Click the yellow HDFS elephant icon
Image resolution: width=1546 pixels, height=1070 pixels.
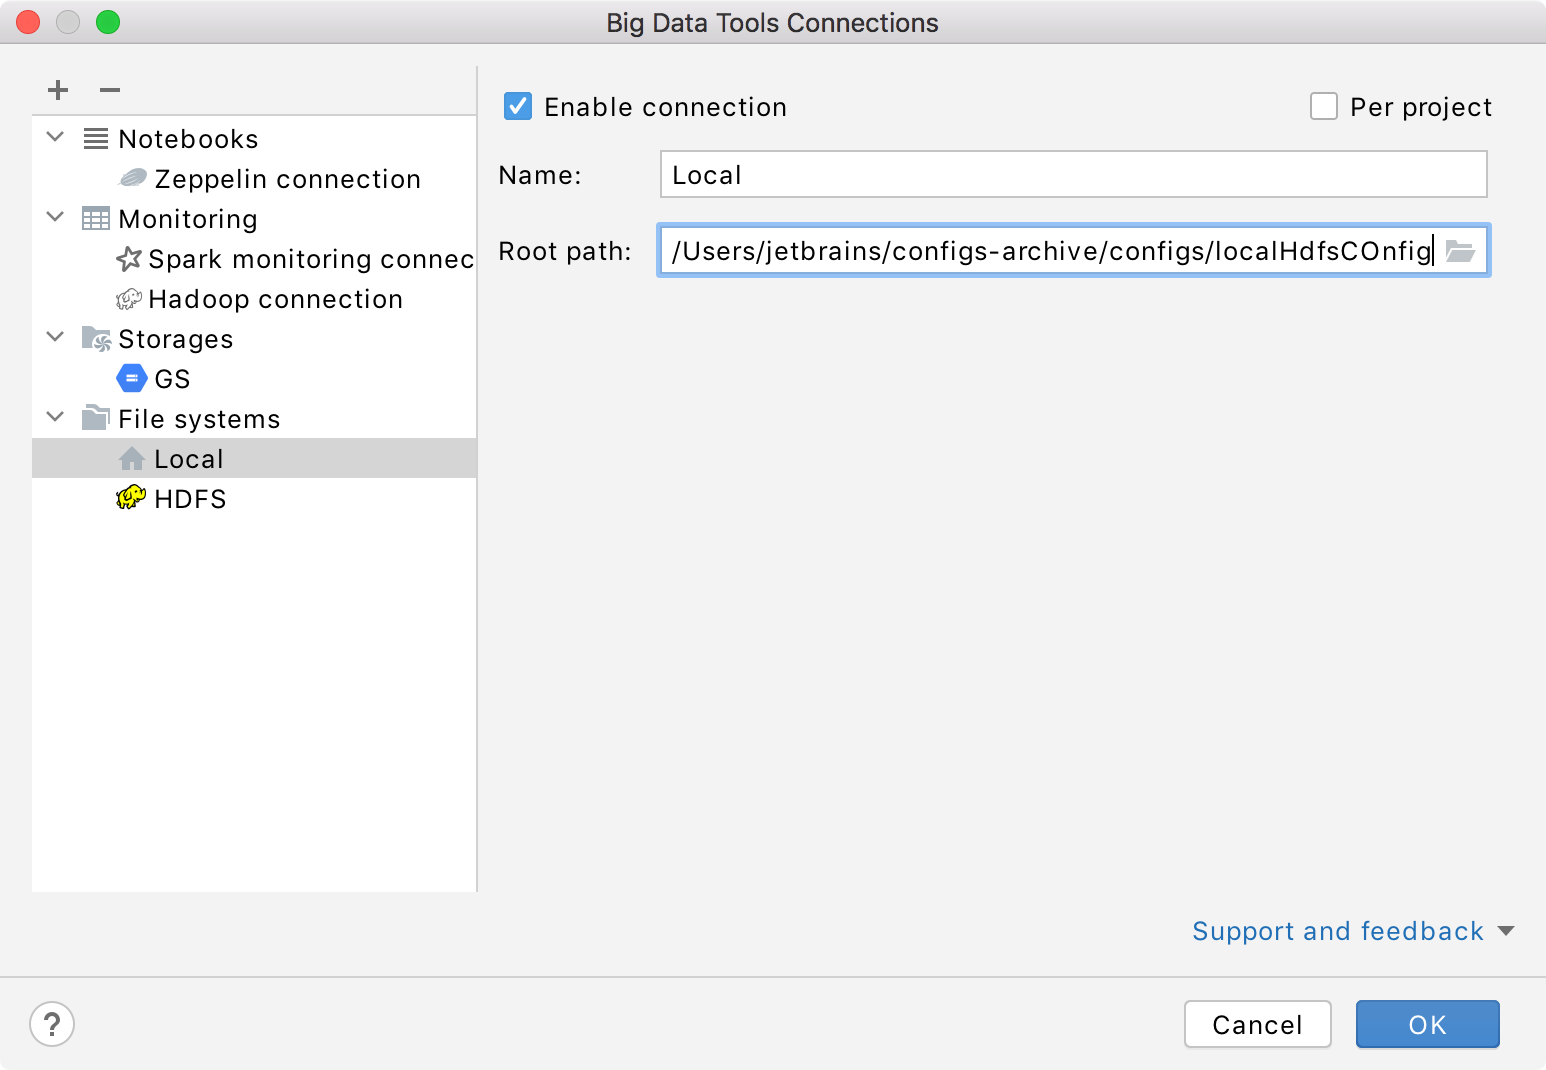point(131,497)
